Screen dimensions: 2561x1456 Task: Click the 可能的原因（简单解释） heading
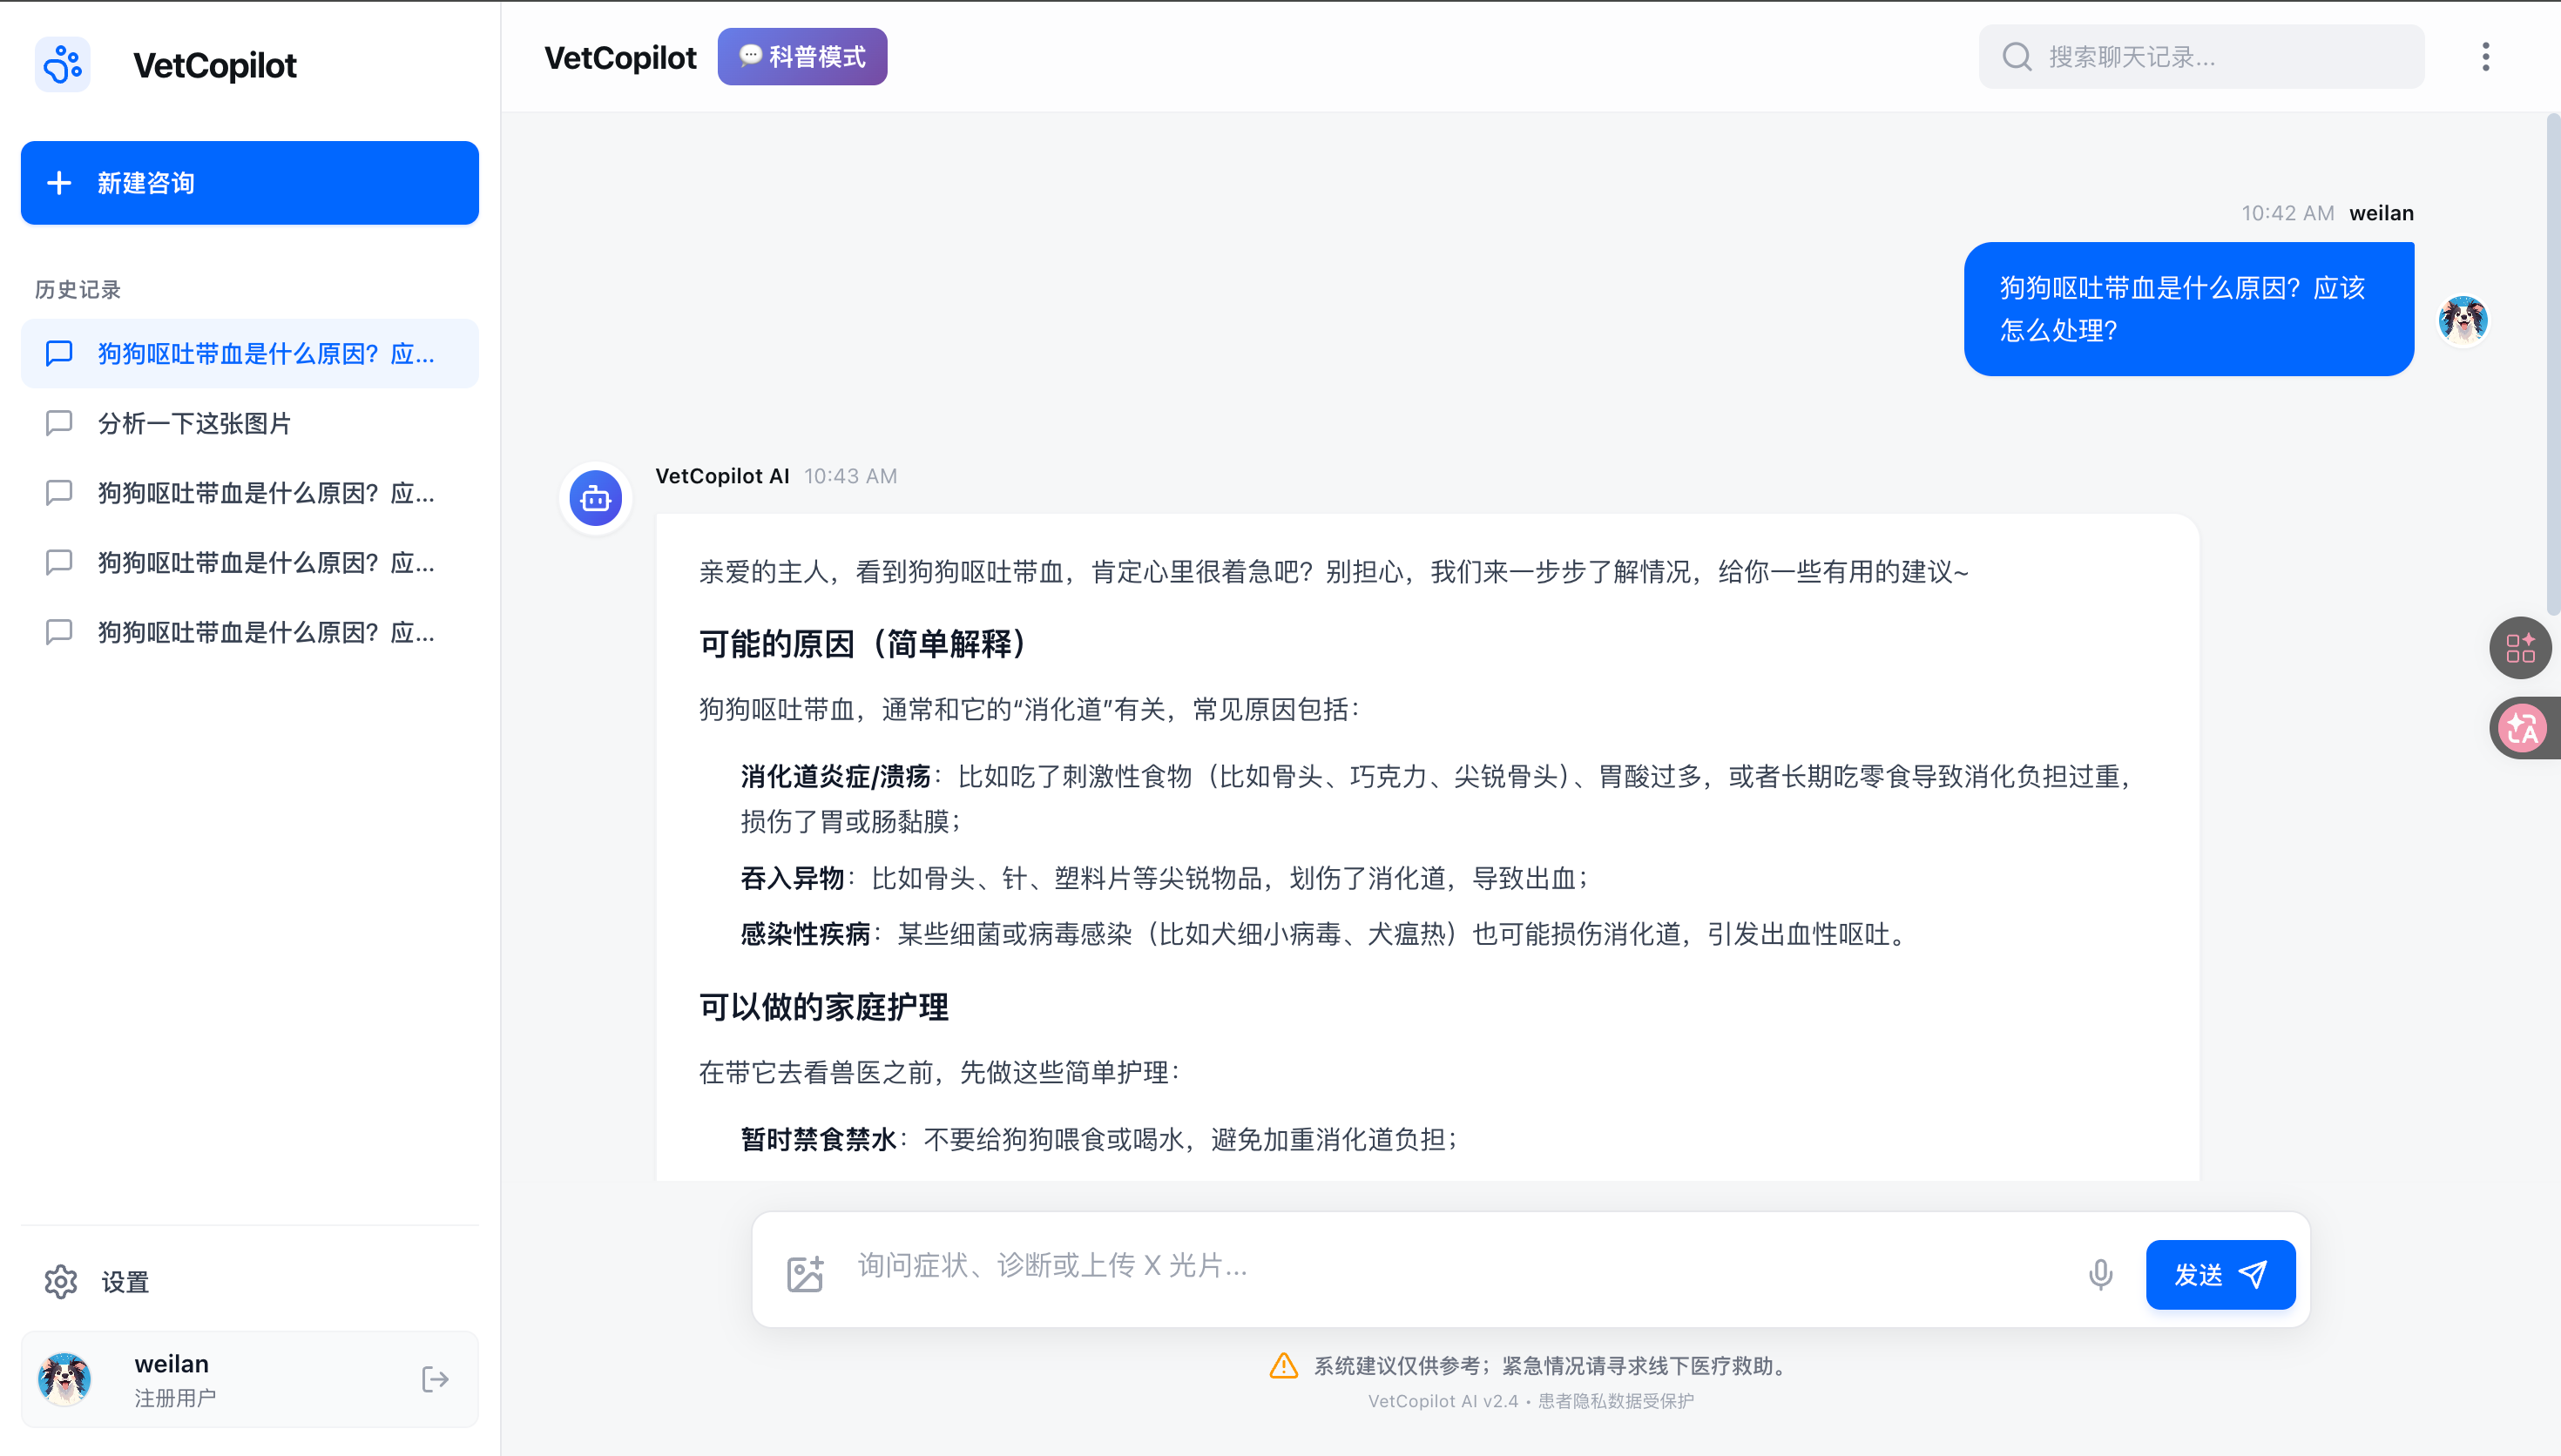coord(864,644)
